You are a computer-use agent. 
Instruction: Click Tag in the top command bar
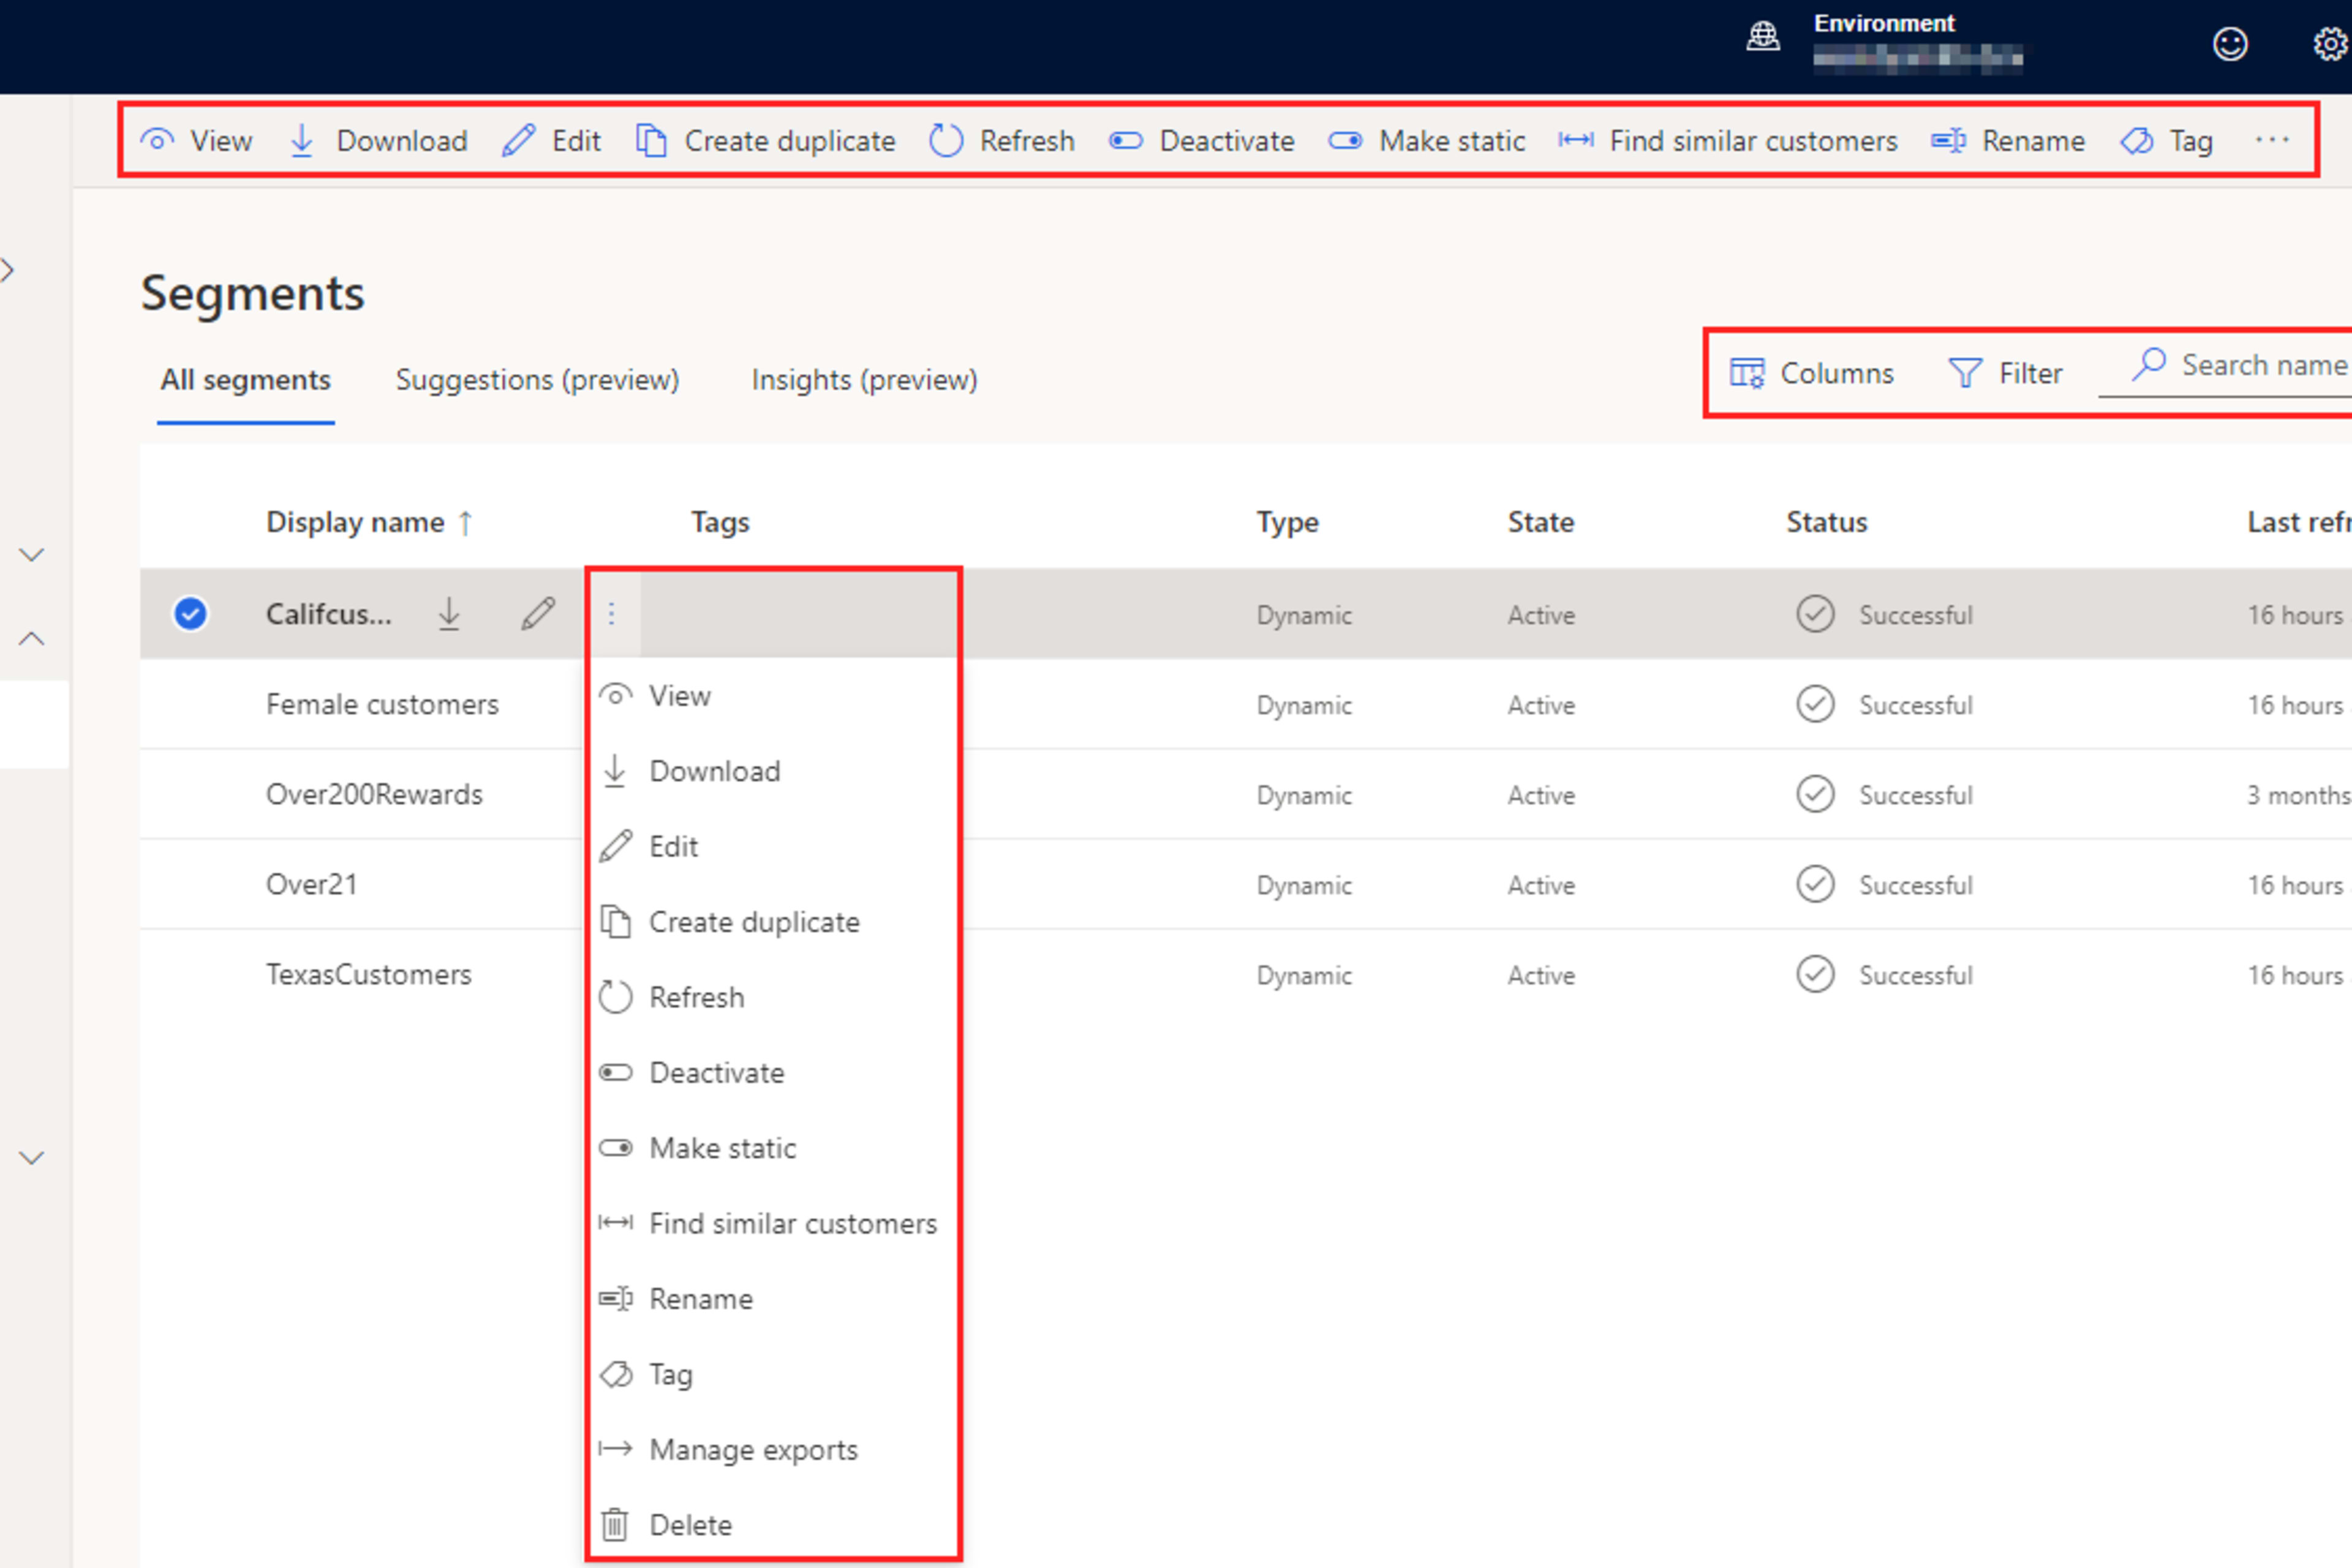click(x=2167, y=141)
